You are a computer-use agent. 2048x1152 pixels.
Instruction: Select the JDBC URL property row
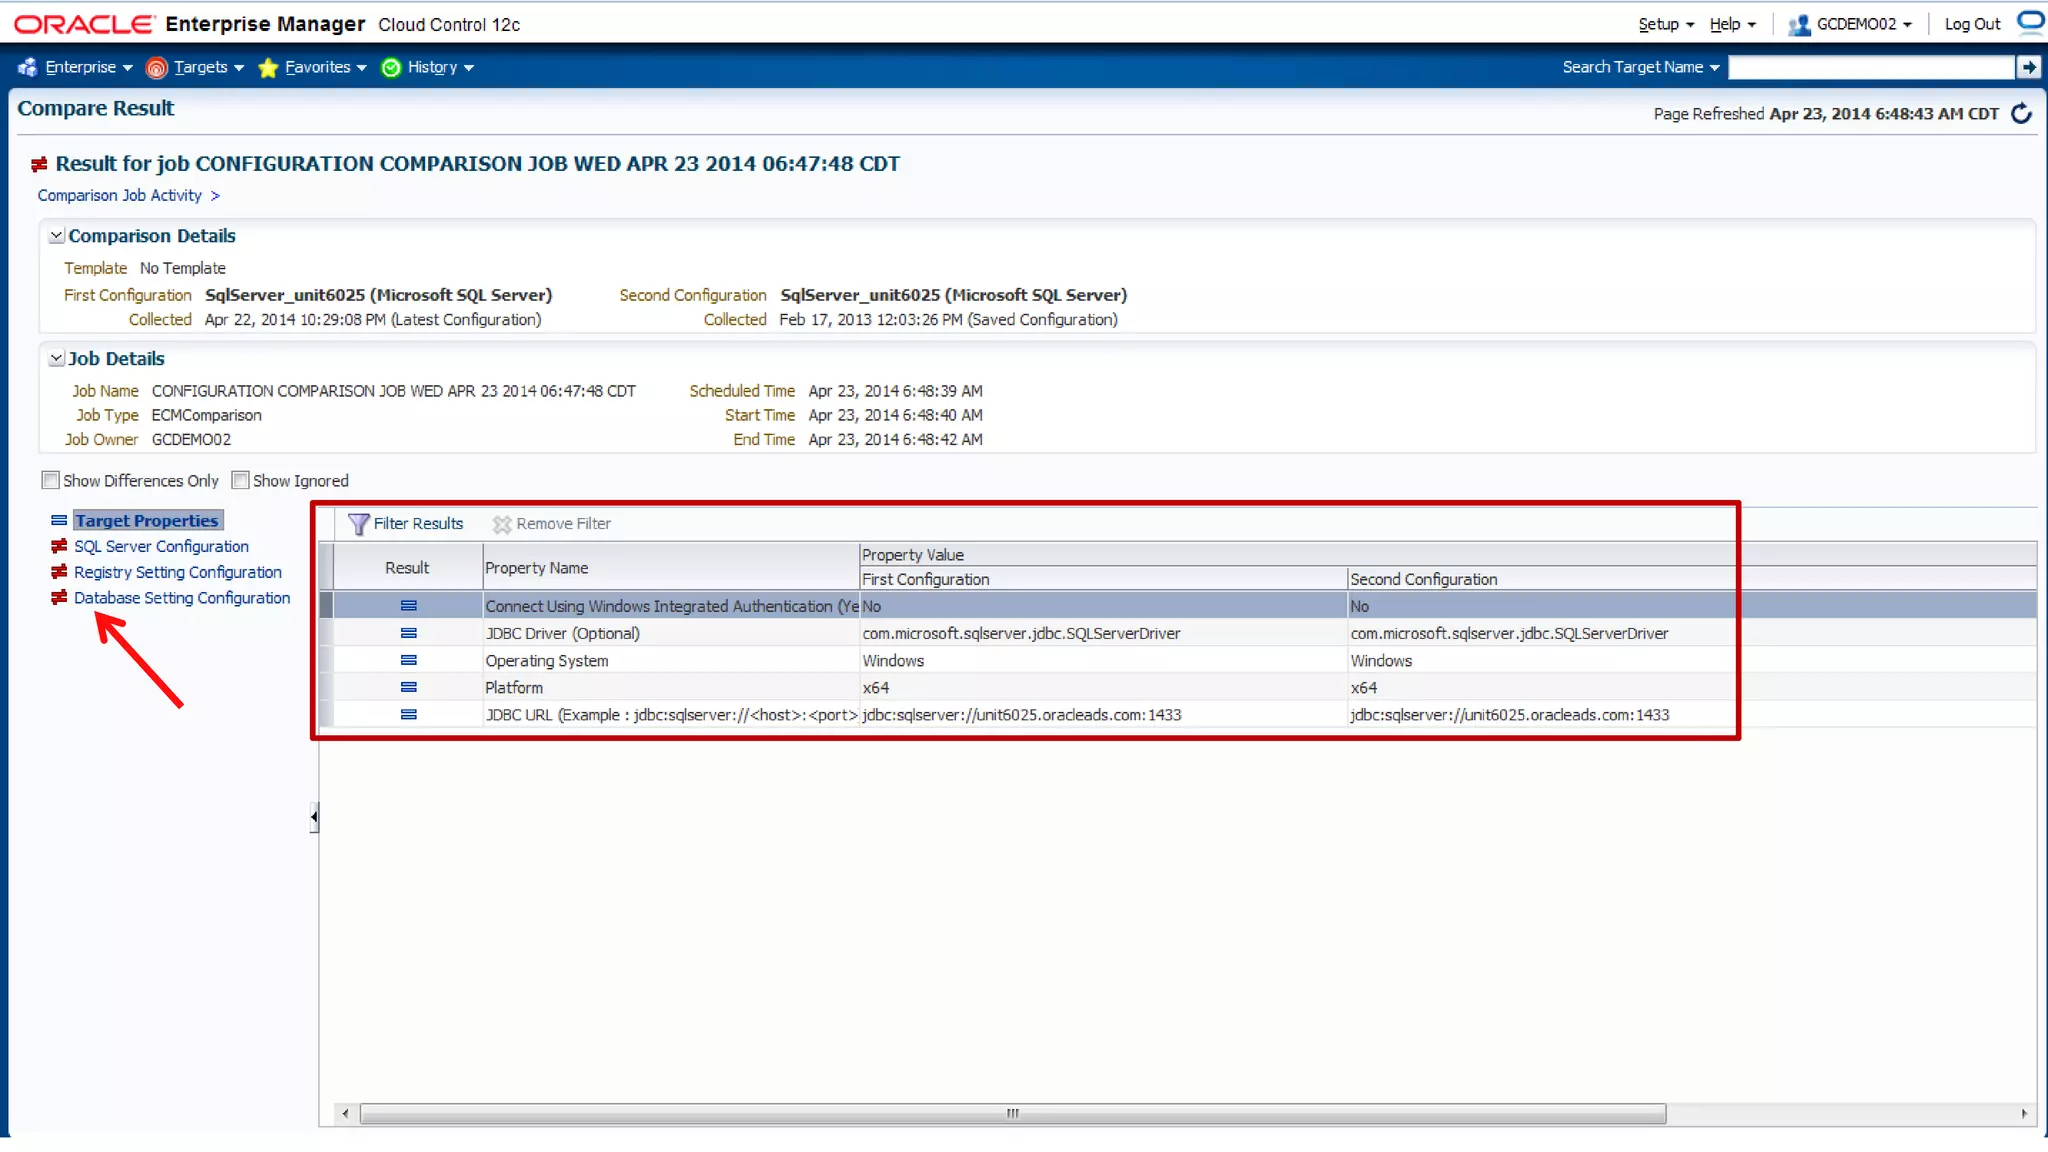pyautogui.click(x=1178, y=714)
